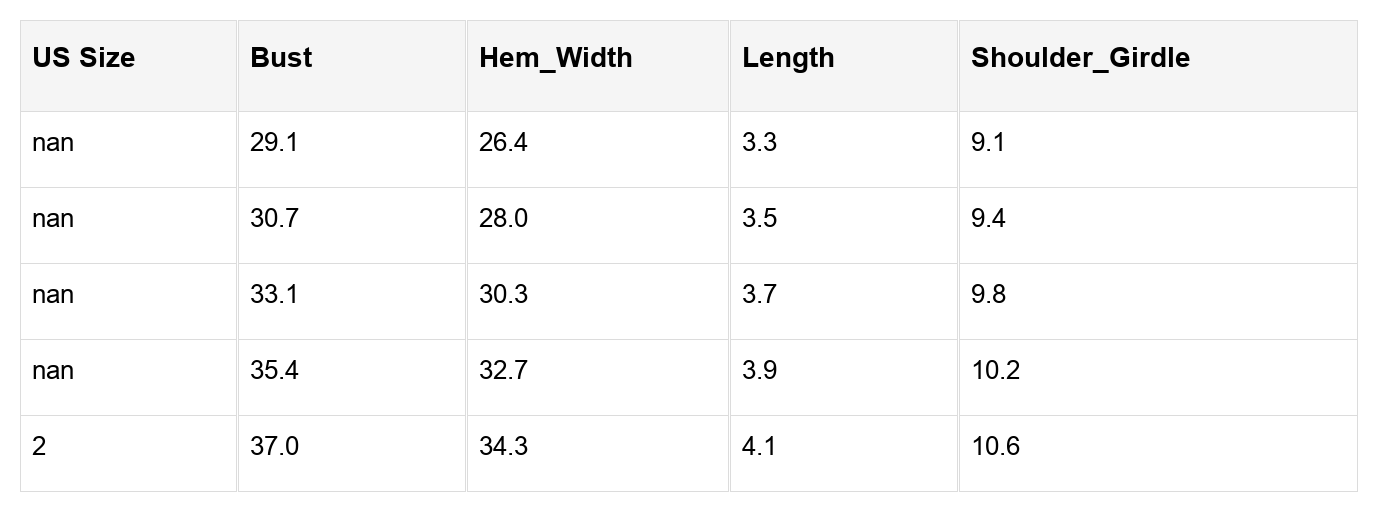Select the Bust value 29.1
The width and height of the screenshot is (1377, 511).
pos(274,143)
